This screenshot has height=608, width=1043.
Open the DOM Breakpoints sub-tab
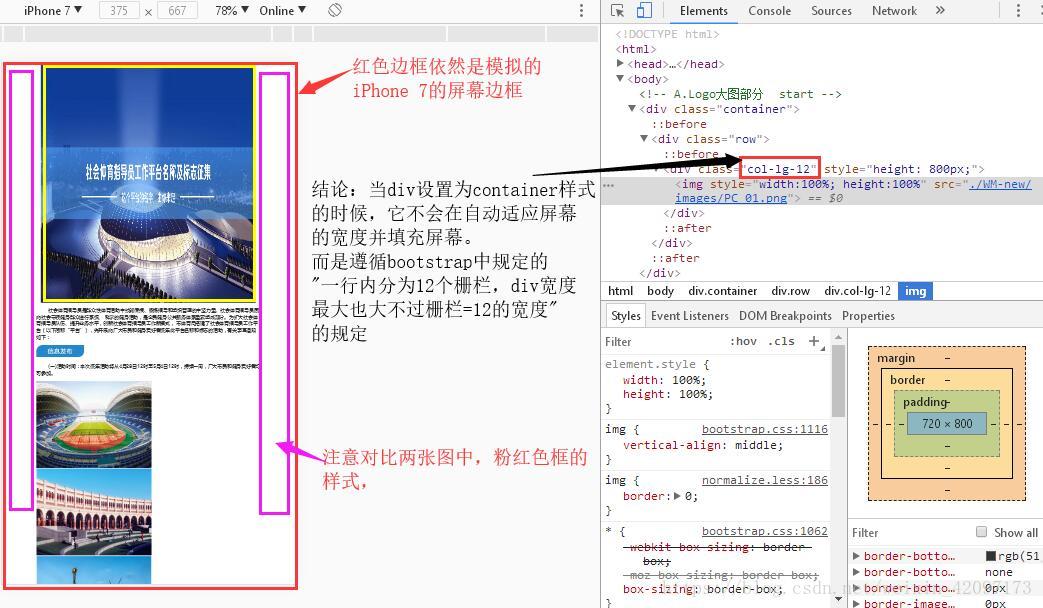point(785,316)
